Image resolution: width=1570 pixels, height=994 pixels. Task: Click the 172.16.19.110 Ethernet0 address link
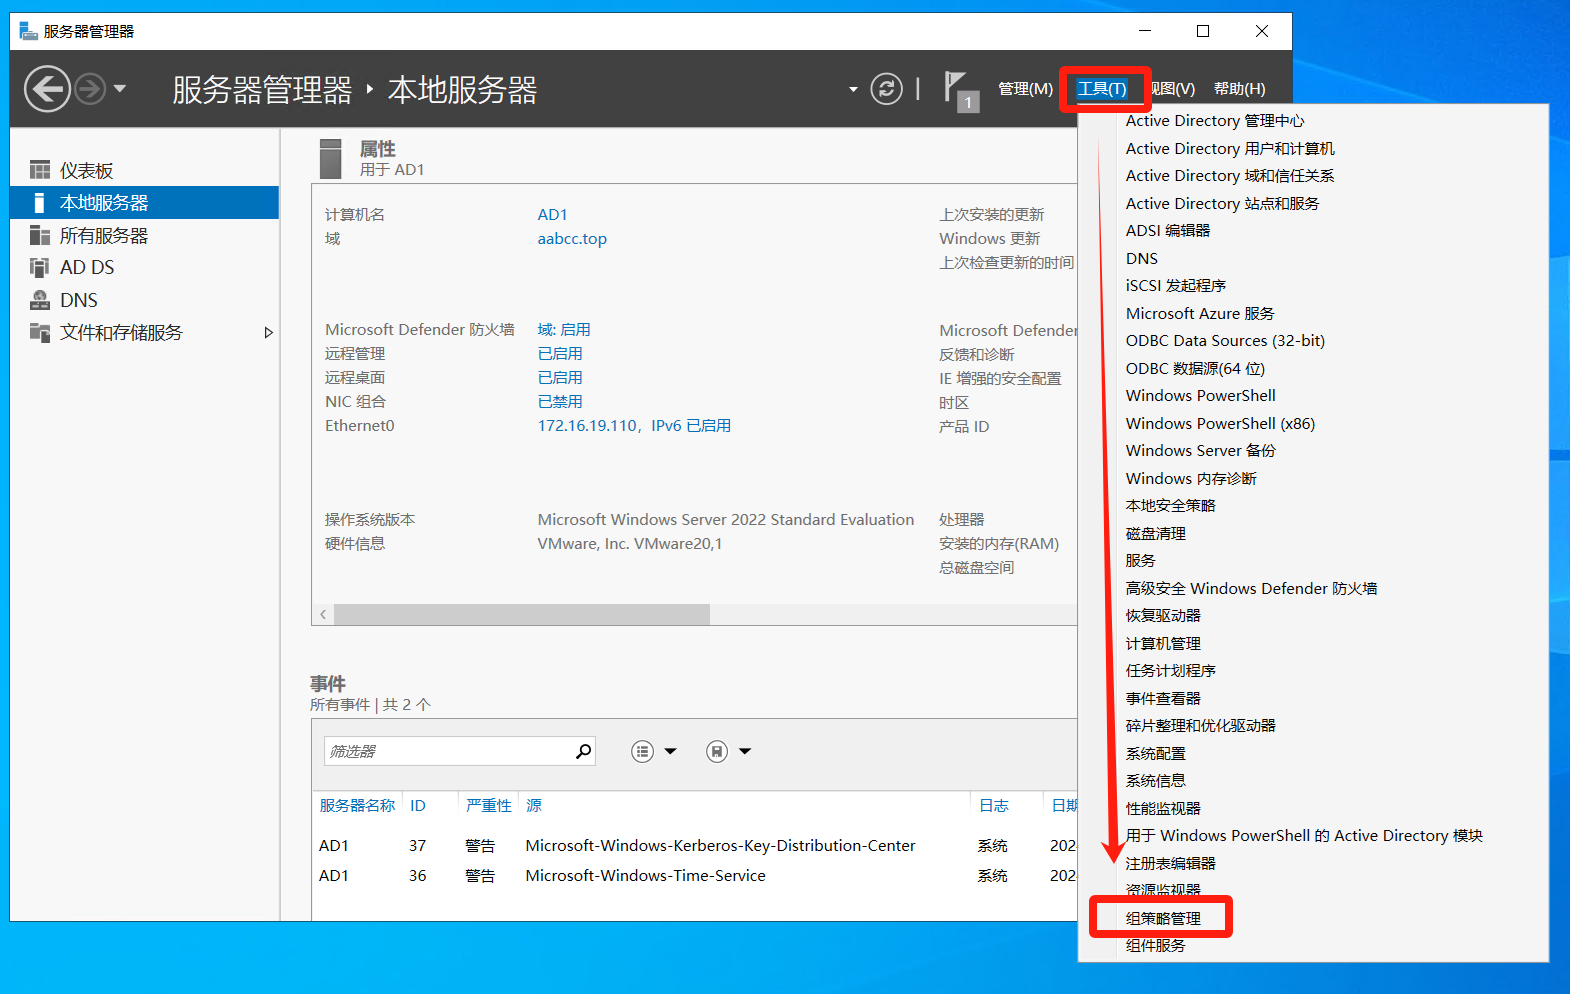tap(587, 426)
